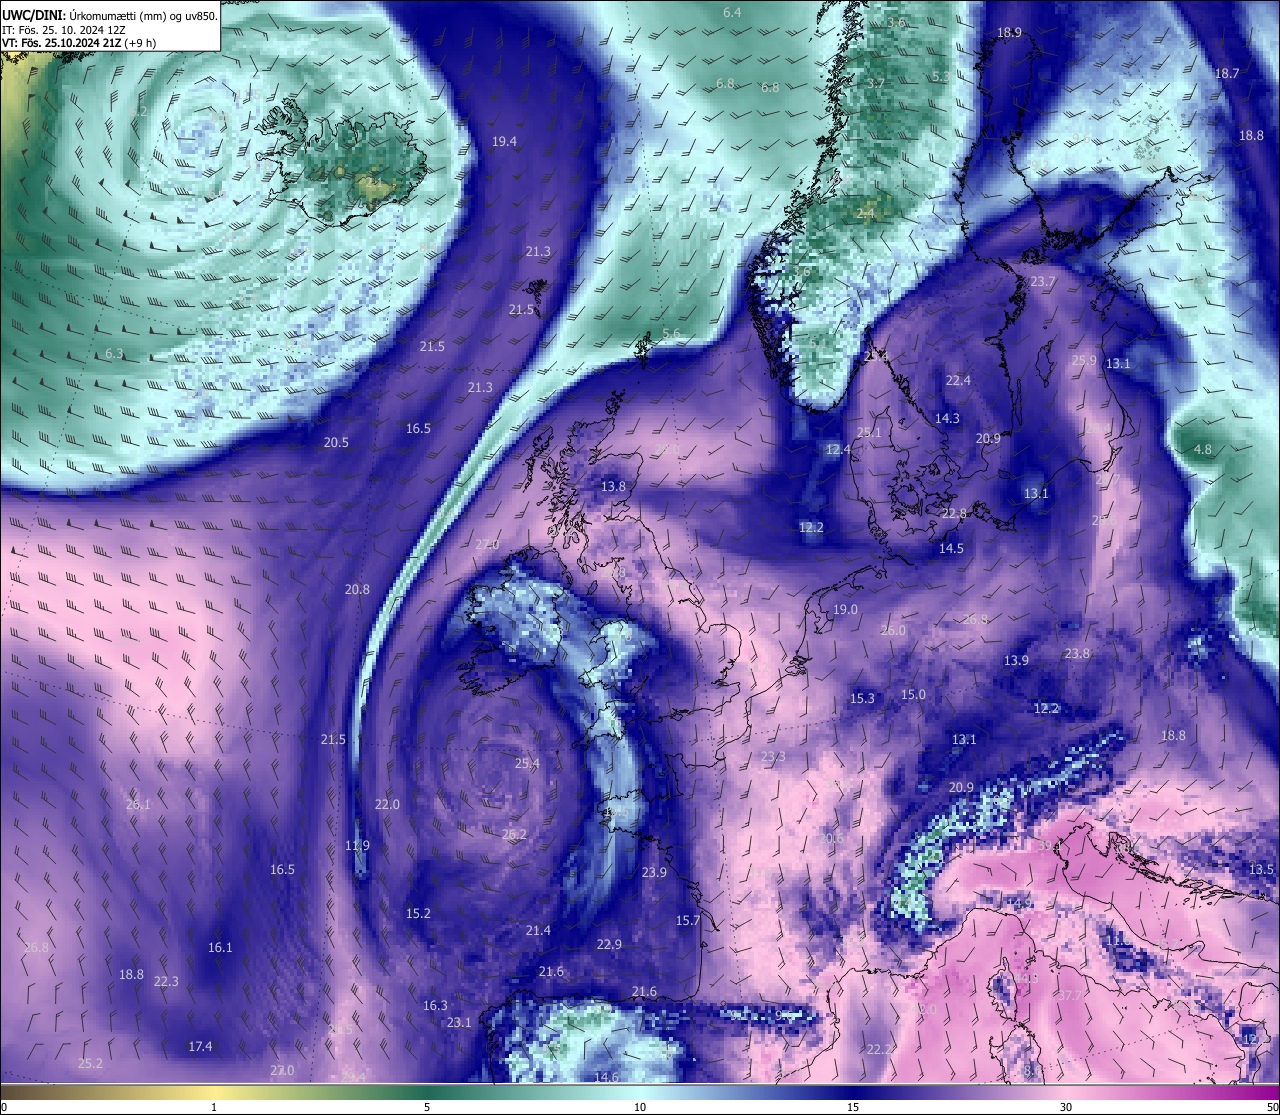Click the '15' tick on the color scale
This screenshot has width=1280, height=1115.
tap(853, 1107)
